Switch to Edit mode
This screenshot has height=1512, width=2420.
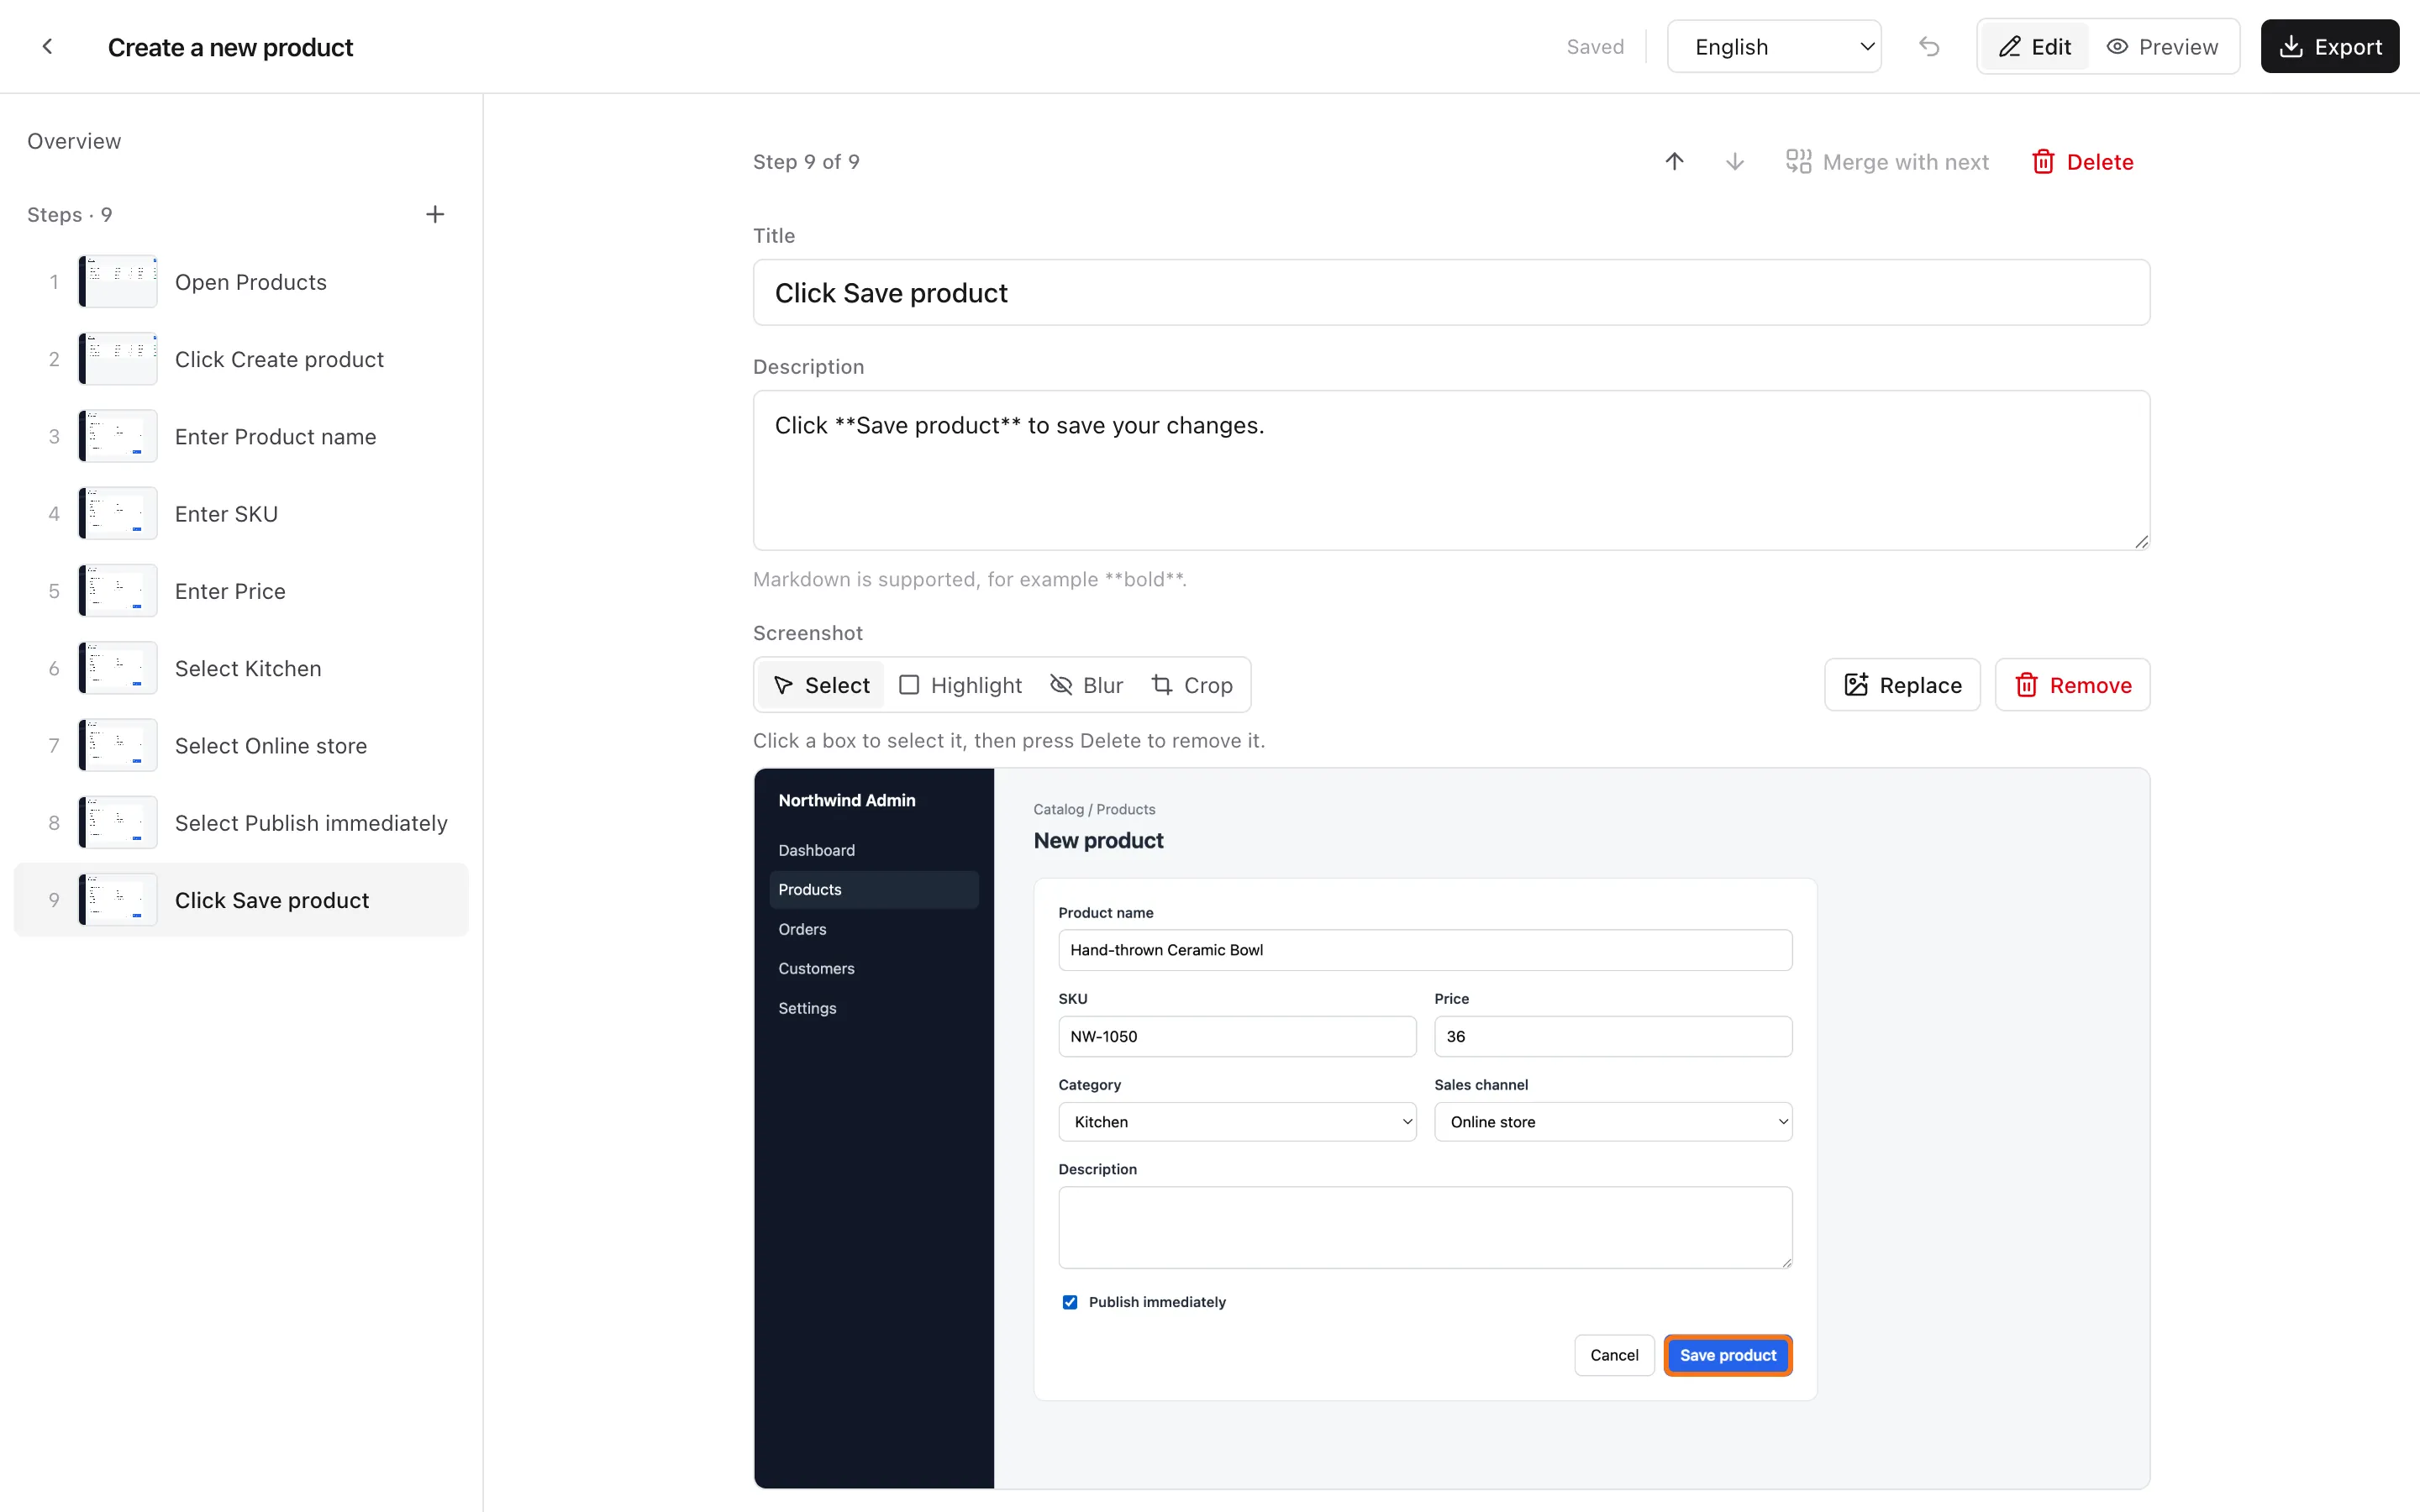point(2034,46)
